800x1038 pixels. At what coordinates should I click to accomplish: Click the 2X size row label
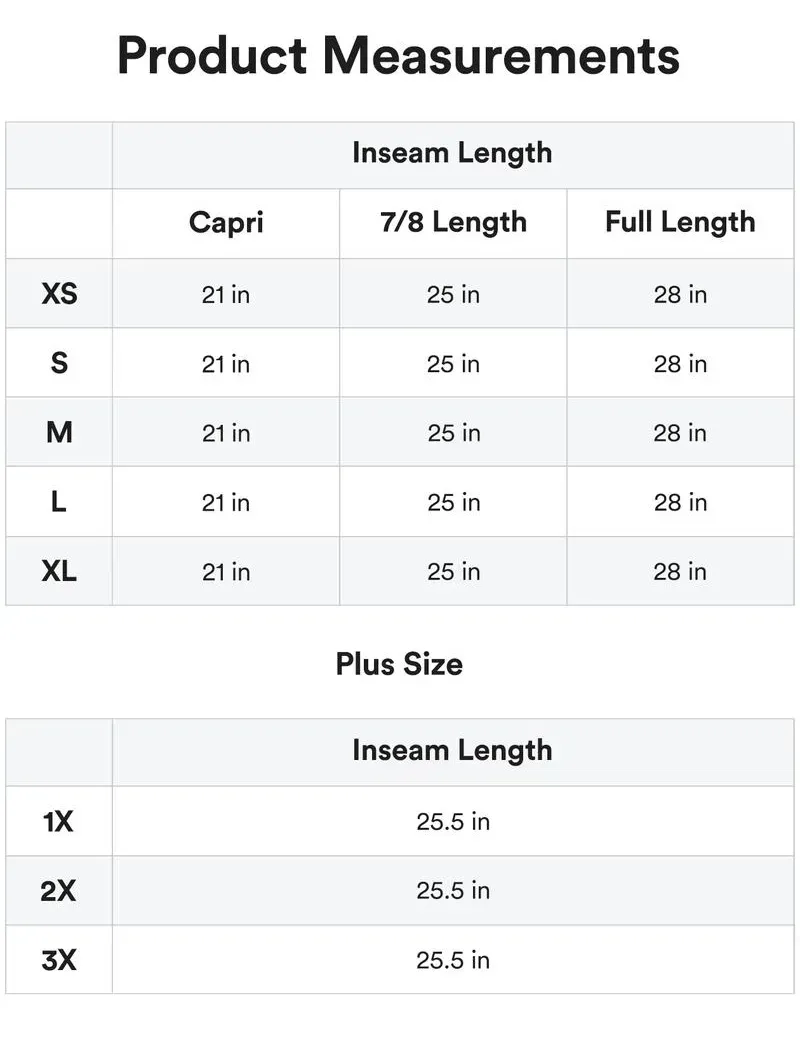point(59,890)
